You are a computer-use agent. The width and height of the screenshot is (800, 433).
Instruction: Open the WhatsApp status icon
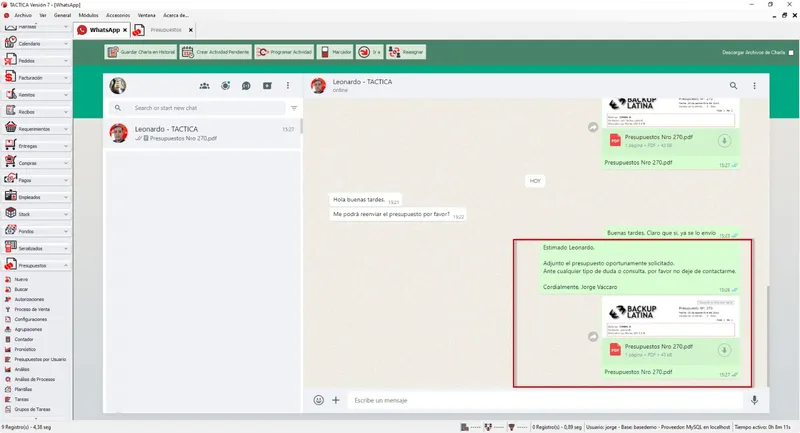[225, 86]
